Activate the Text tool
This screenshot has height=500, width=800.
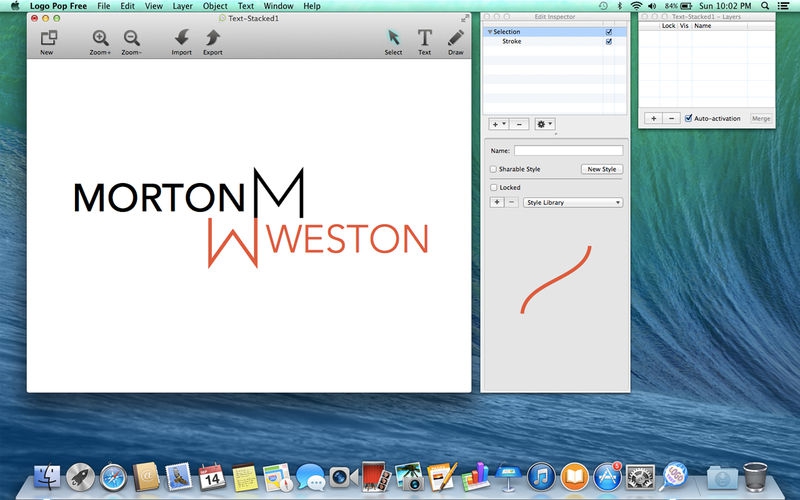pyautogui.click(x=424, y=38)
